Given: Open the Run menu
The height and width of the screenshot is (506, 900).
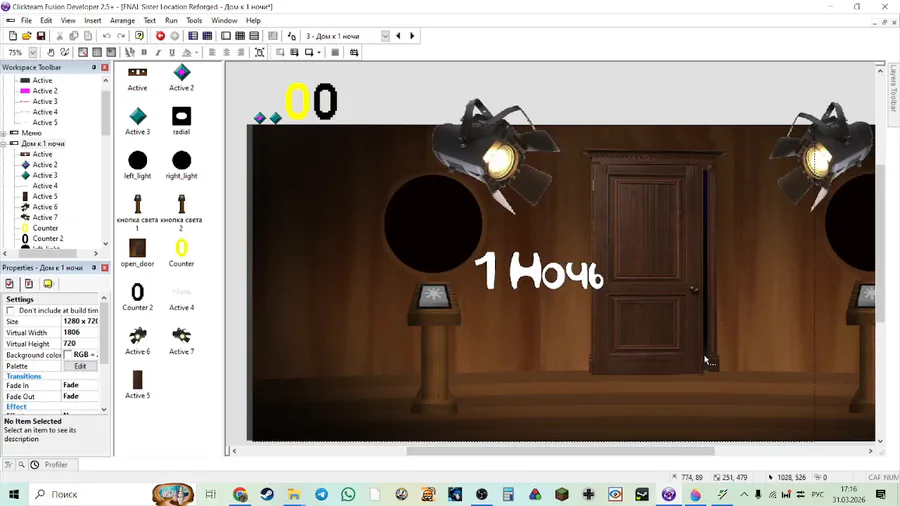Looking at the screenshot, I should [x=171, y=20].
